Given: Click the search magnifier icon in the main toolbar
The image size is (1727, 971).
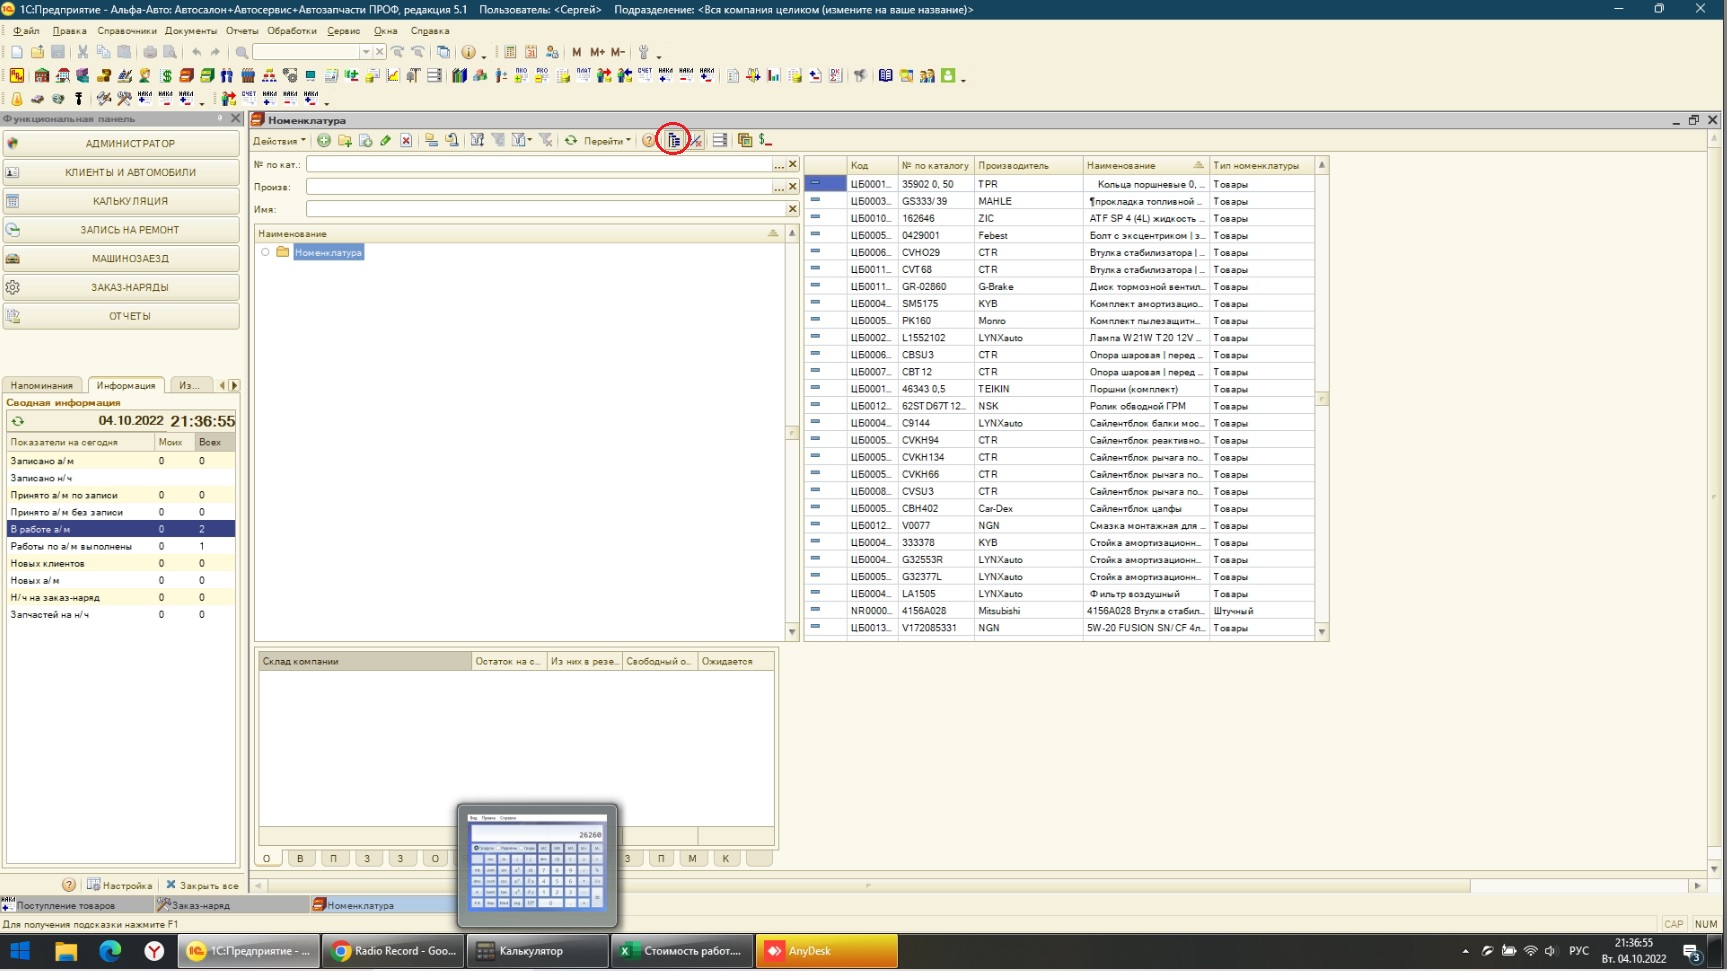Looking at the screenshot, I should pos(241,52).
